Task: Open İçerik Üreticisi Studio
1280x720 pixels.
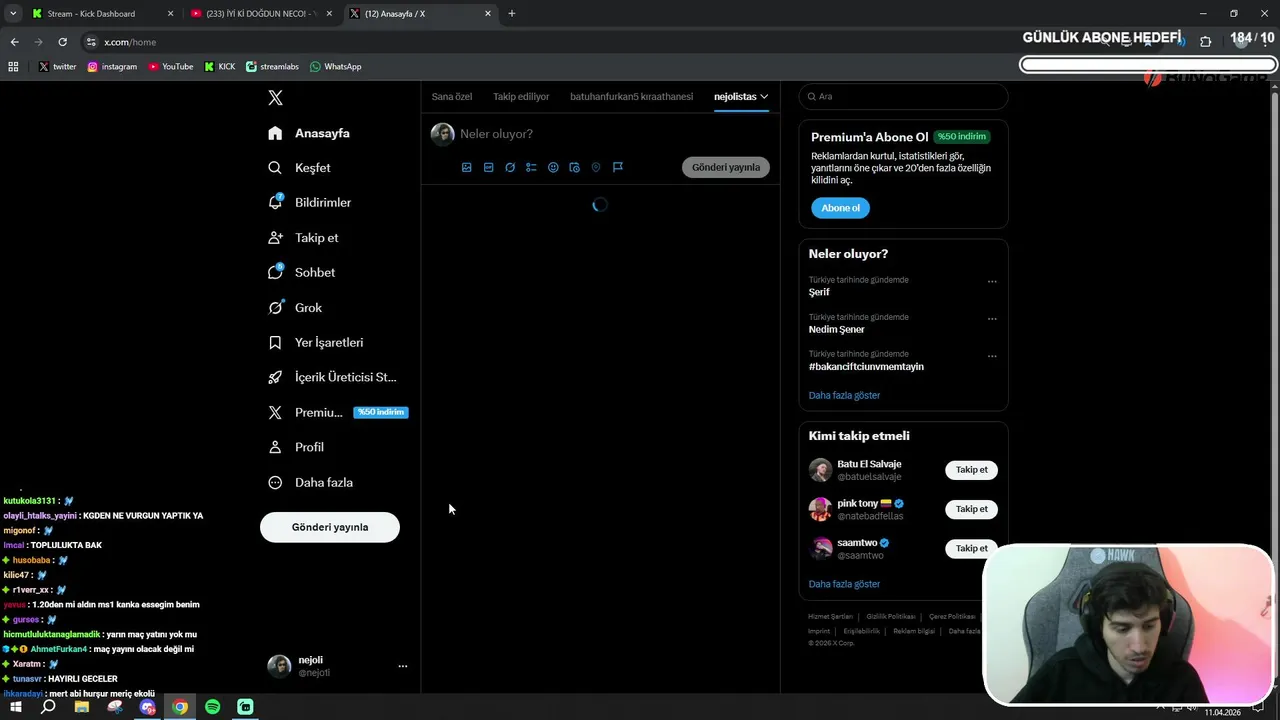Action: click(x=332, y=377)
